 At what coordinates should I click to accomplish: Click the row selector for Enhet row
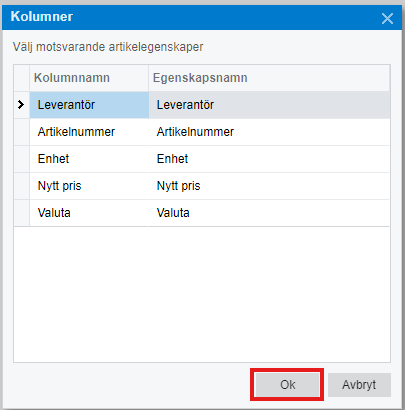click(22, 159)
